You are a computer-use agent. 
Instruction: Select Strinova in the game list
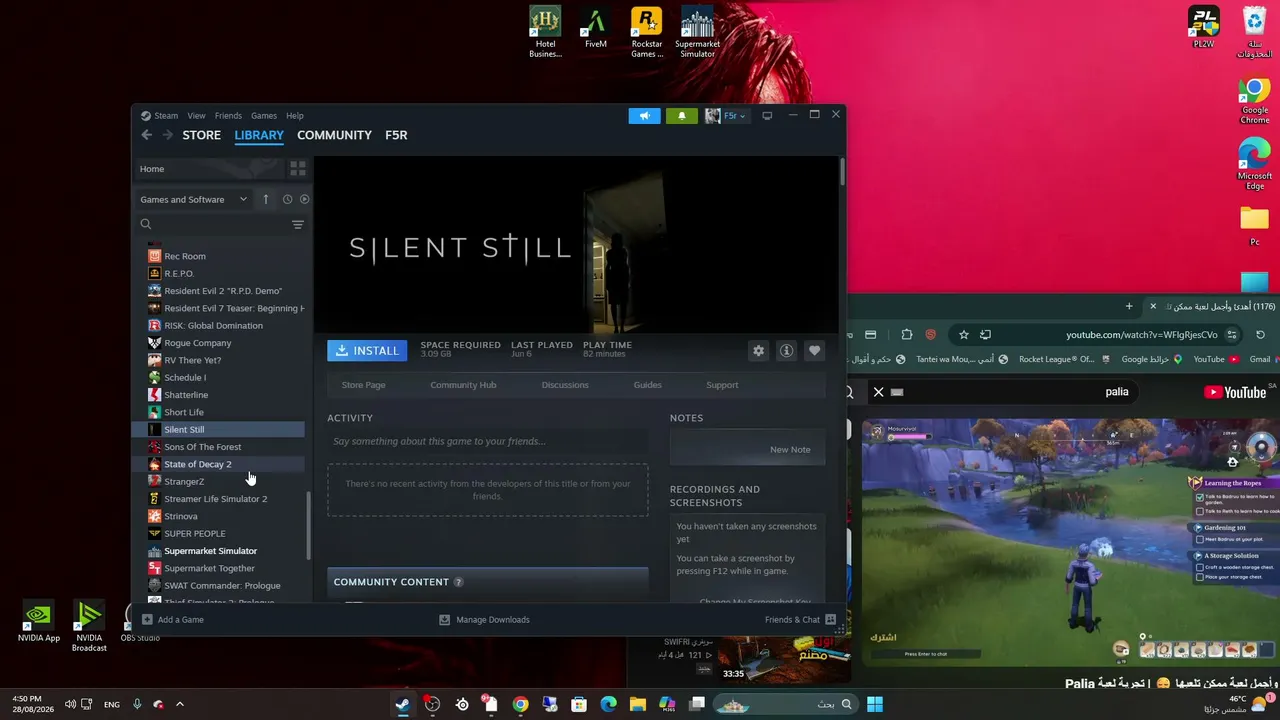tap(225, 516)
